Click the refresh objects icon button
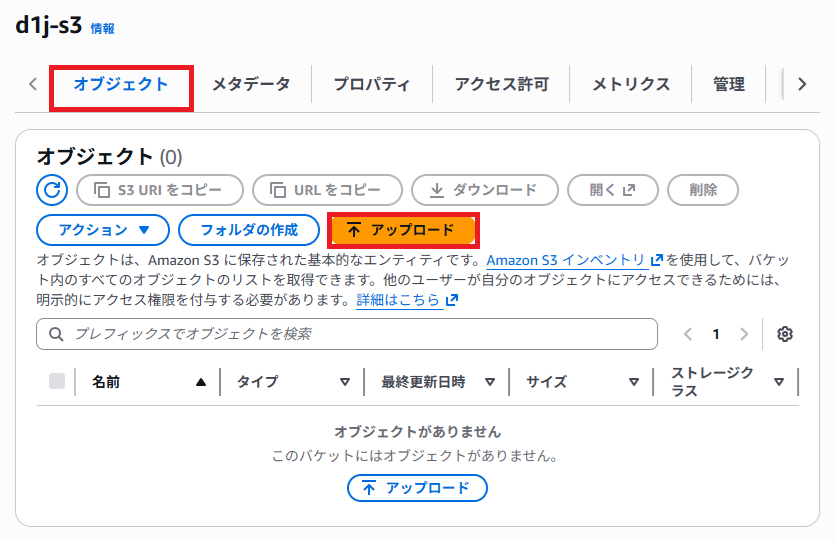The width and height of the screenshot is (836, 541). [52, 189]
